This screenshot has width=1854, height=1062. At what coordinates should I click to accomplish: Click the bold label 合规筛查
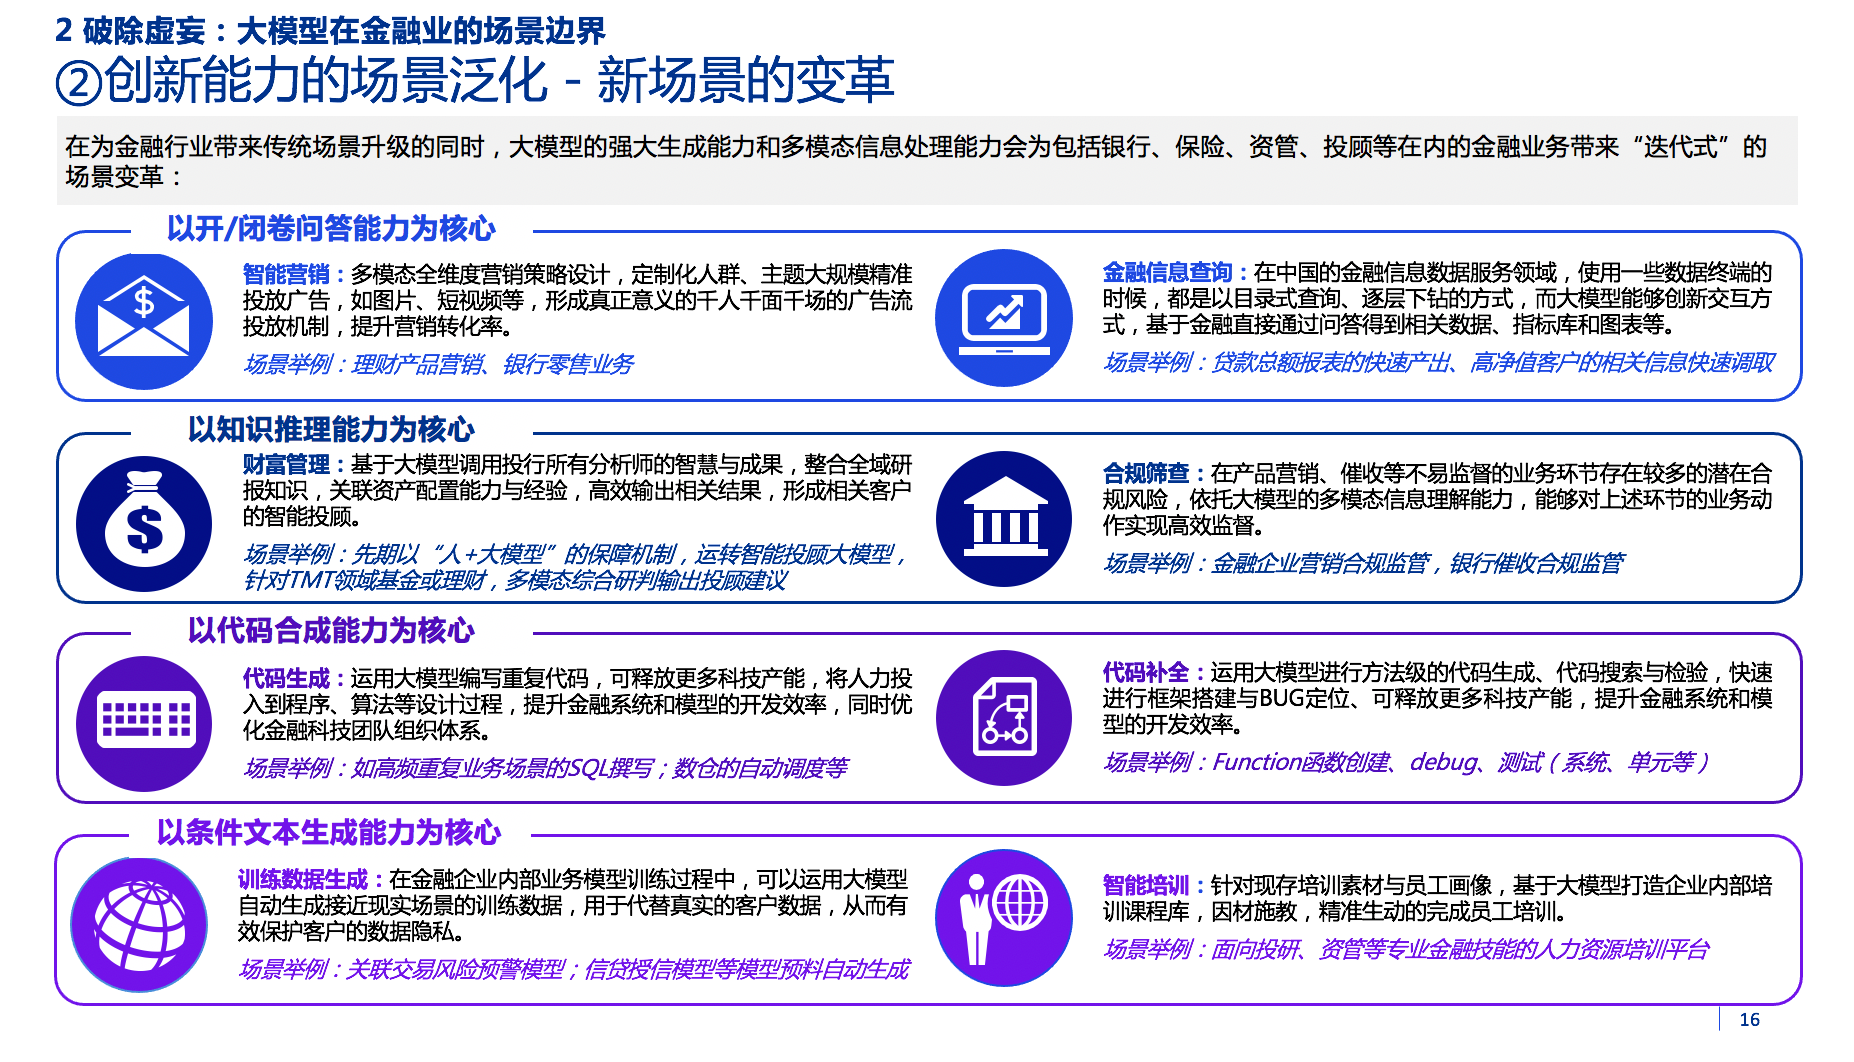click(1146, 473)
